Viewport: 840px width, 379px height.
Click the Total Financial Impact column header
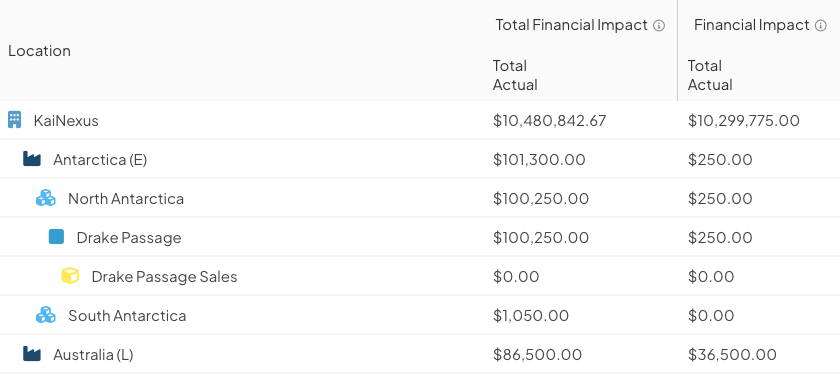pyautogui.click(x=572, y=25)
